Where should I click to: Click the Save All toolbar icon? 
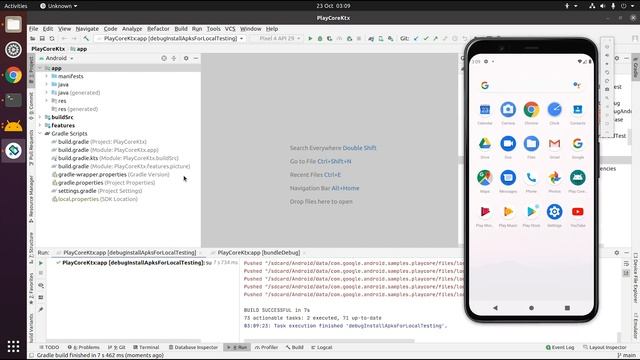pyautogui.click(x=42, y=38)
